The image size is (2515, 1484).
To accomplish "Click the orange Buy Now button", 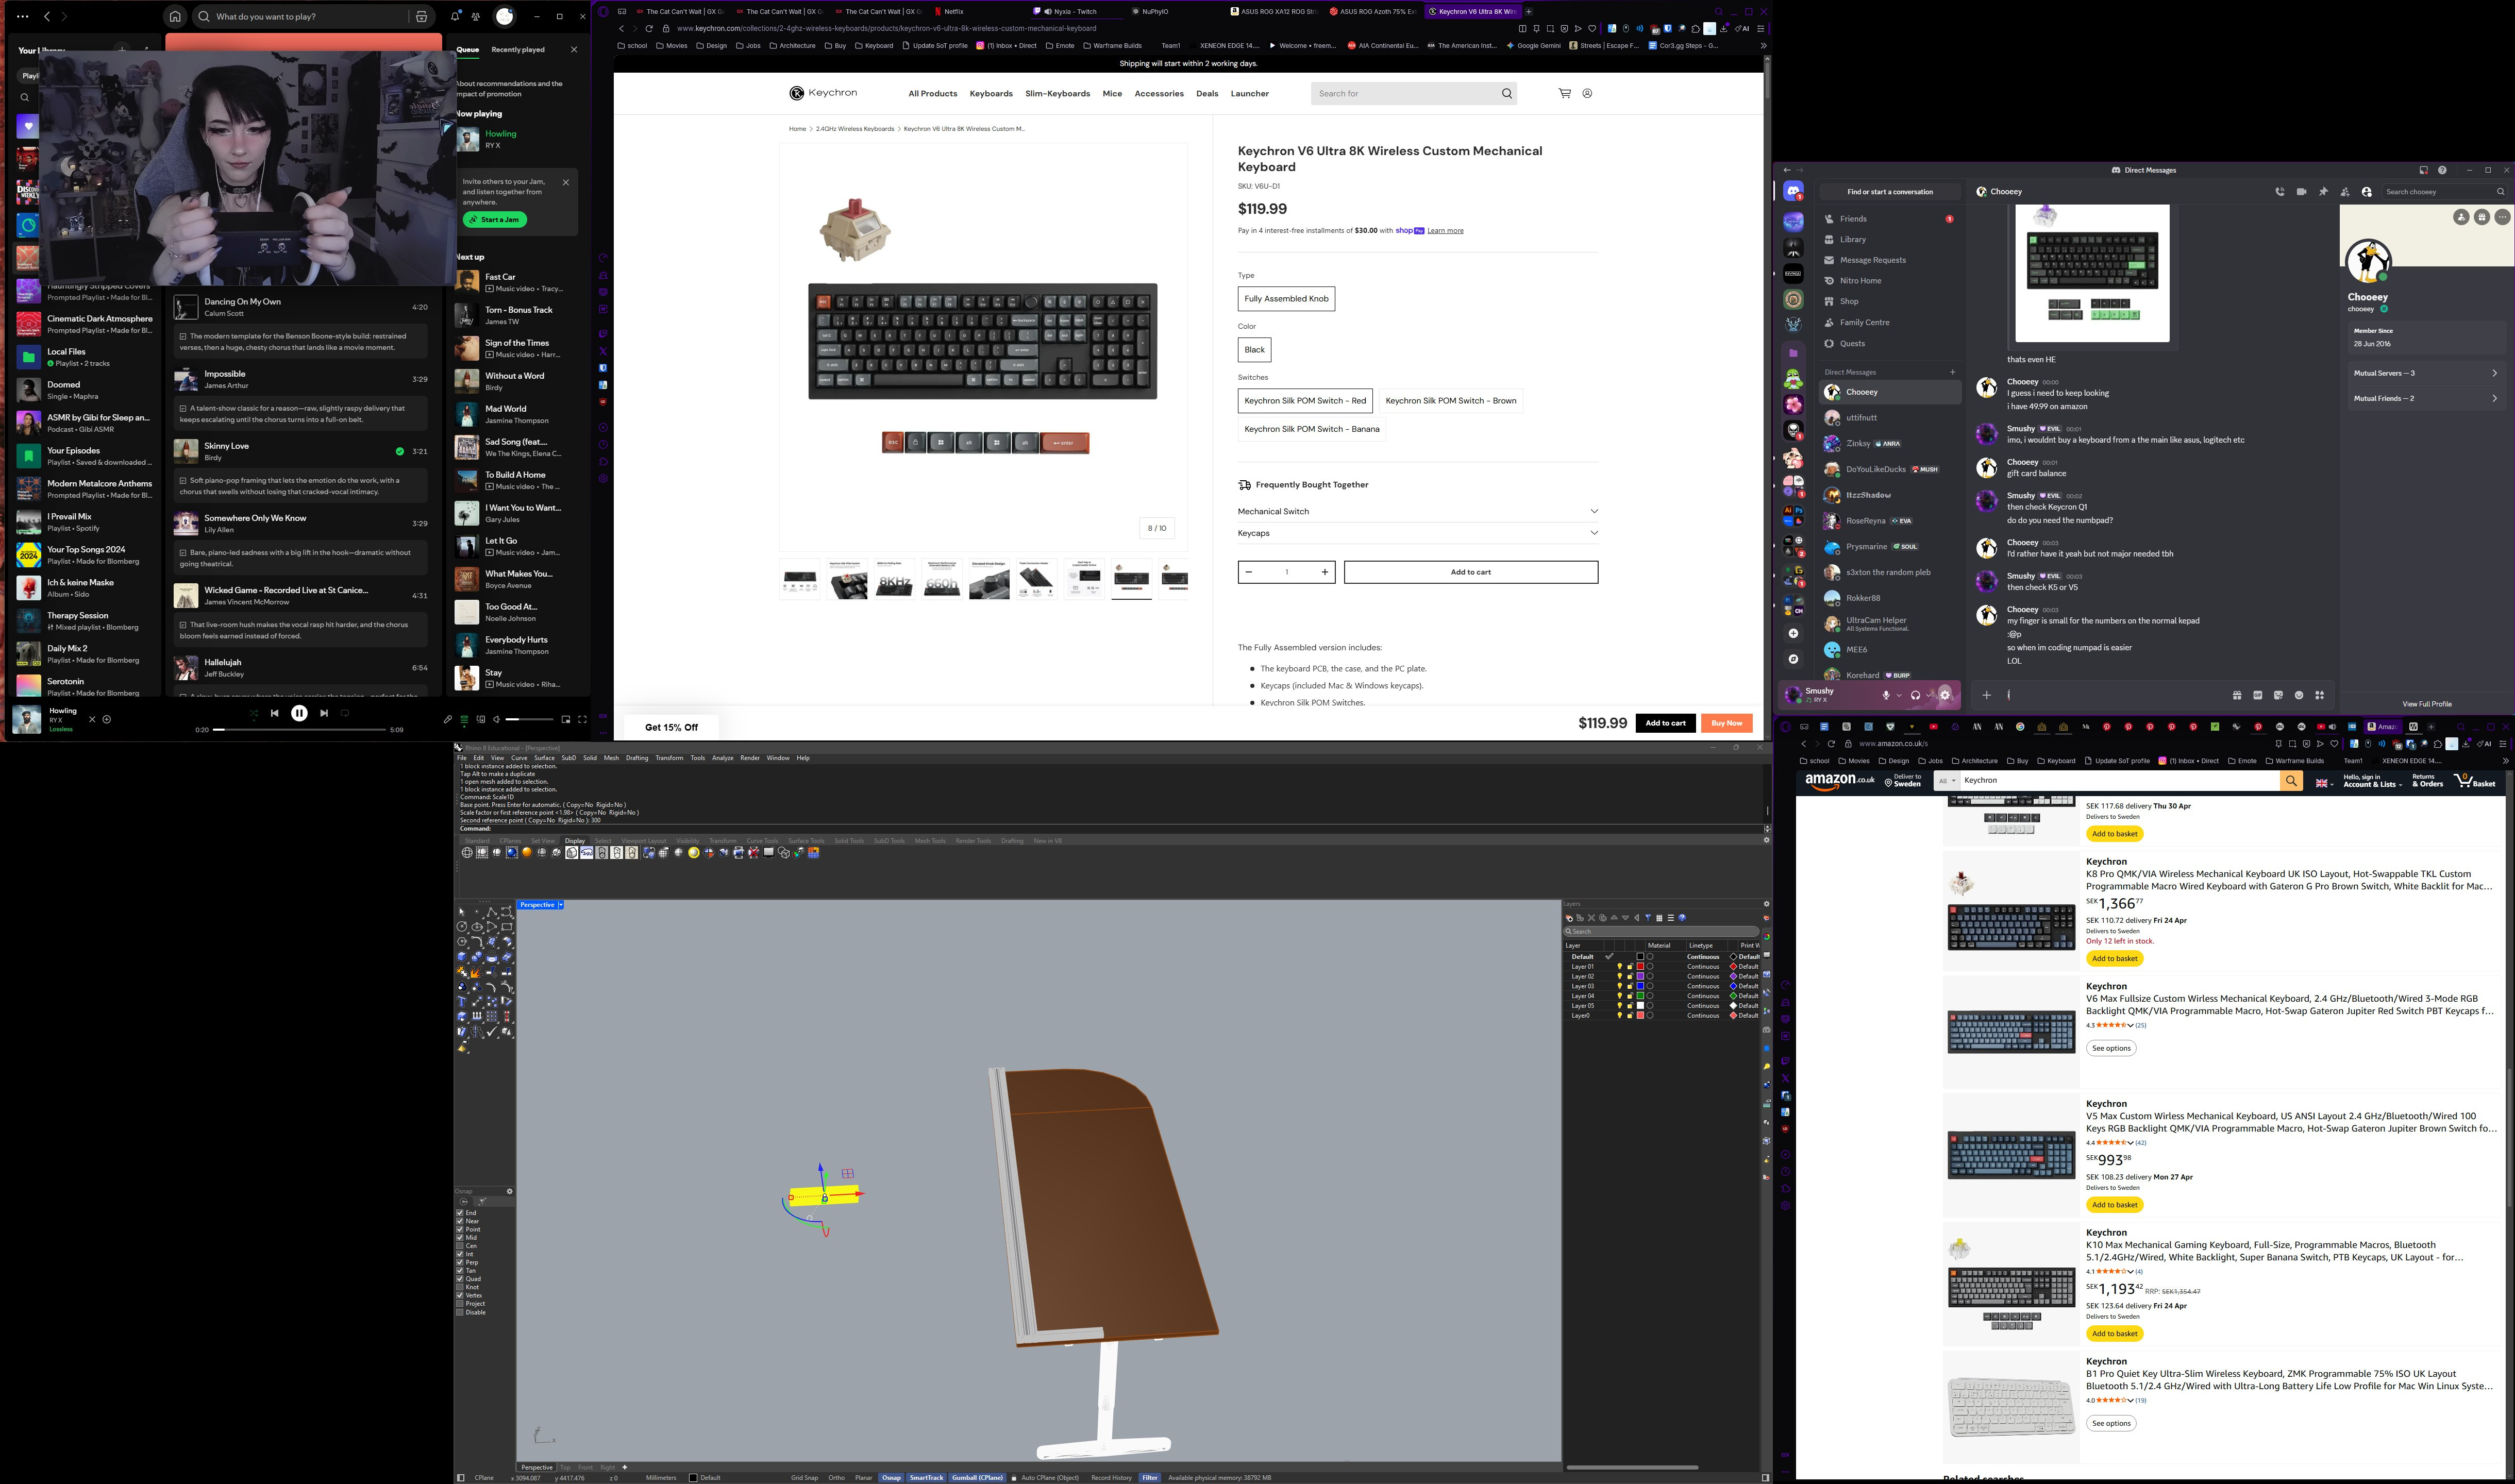I will click(x=1727, y=723).
